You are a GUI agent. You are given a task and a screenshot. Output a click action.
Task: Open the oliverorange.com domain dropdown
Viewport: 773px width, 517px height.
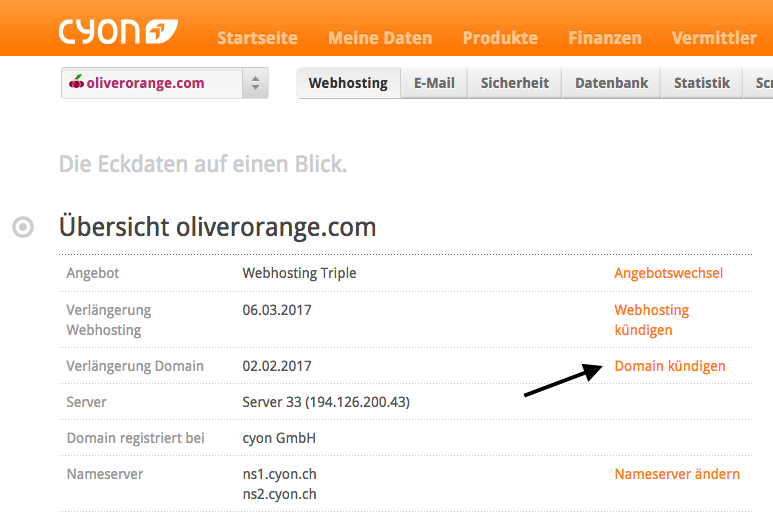pos(165,83)
